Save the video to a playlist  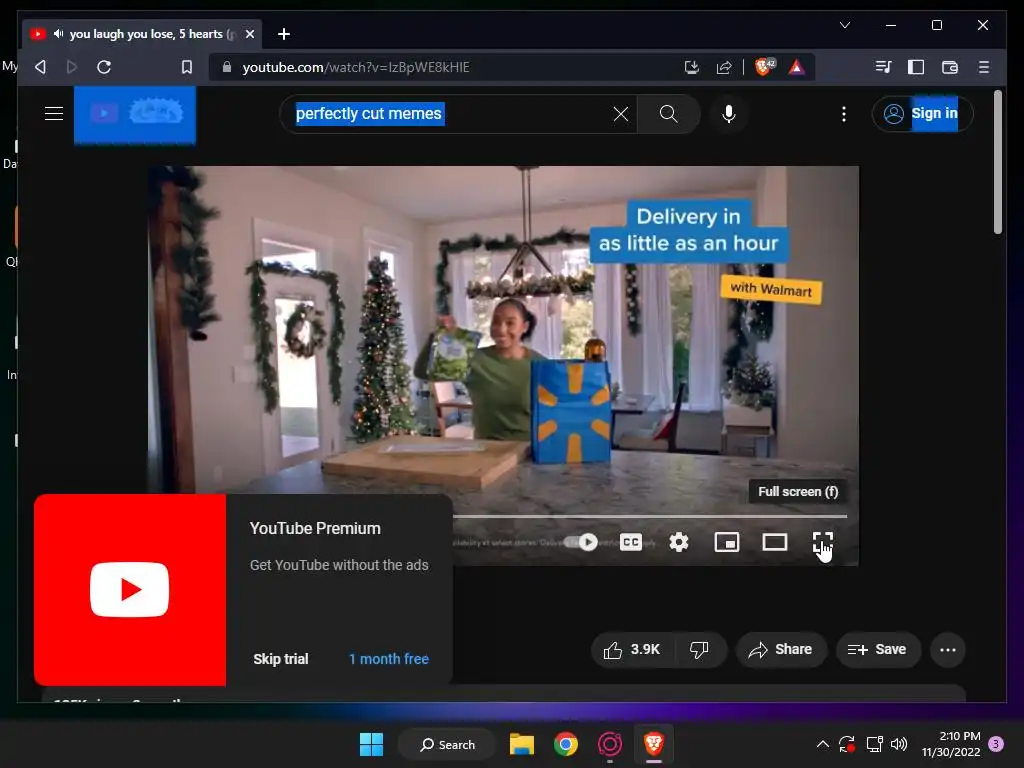[877, 650]
